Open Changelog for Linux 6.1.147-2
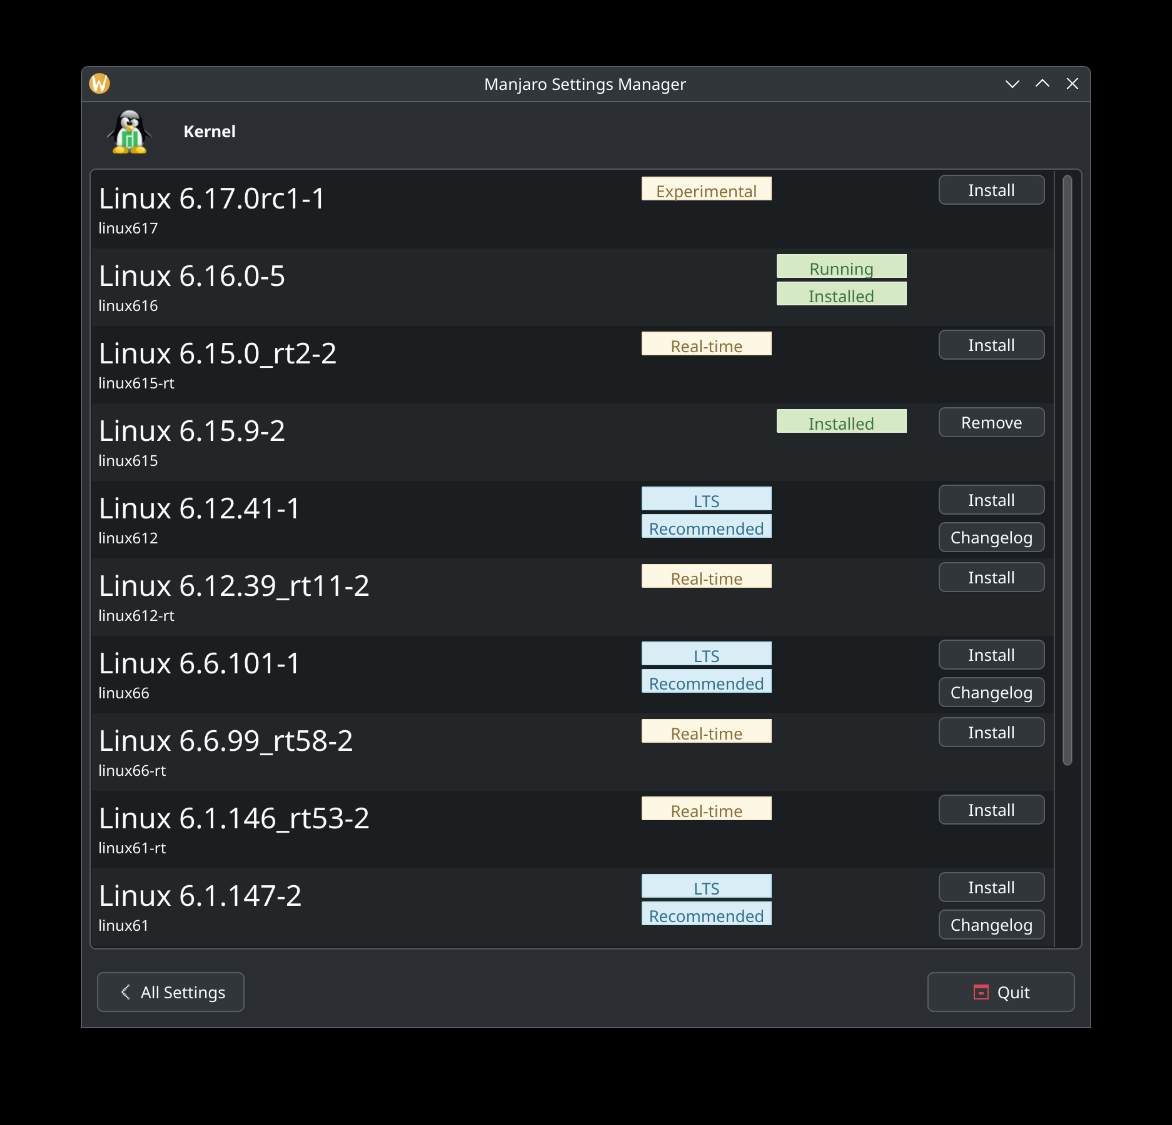 (991, 925)
